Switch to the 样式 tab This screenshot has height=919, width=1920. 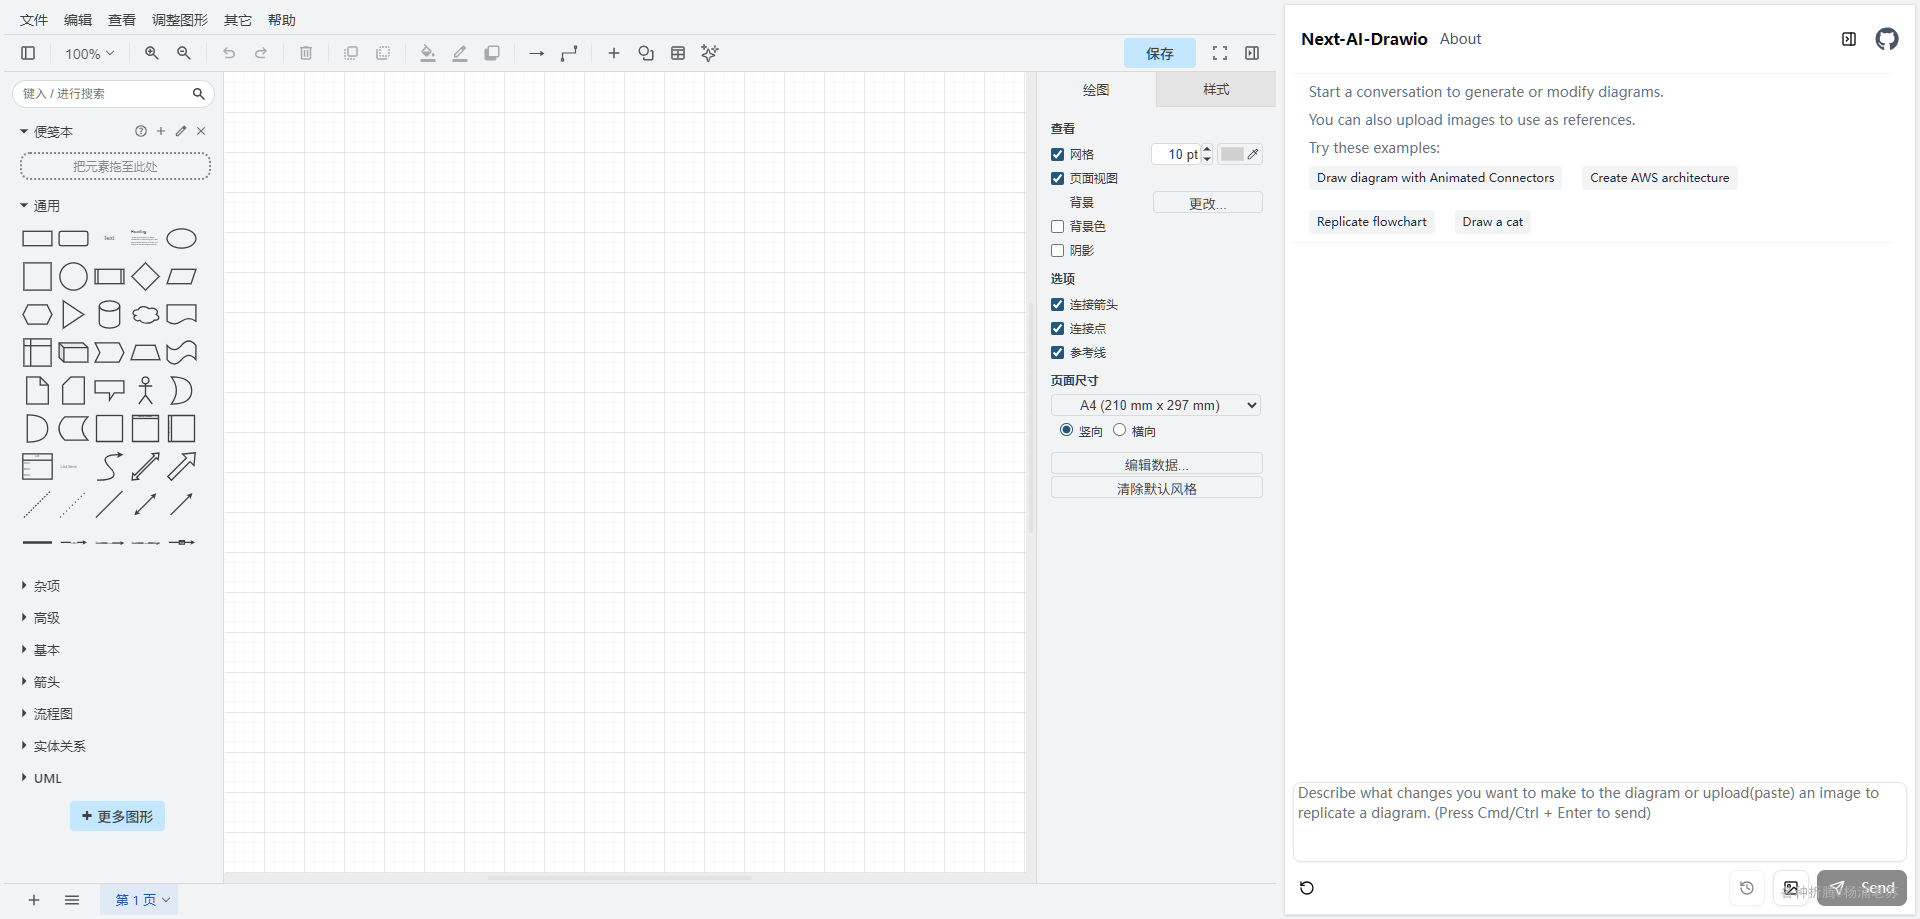(1216, 90)
